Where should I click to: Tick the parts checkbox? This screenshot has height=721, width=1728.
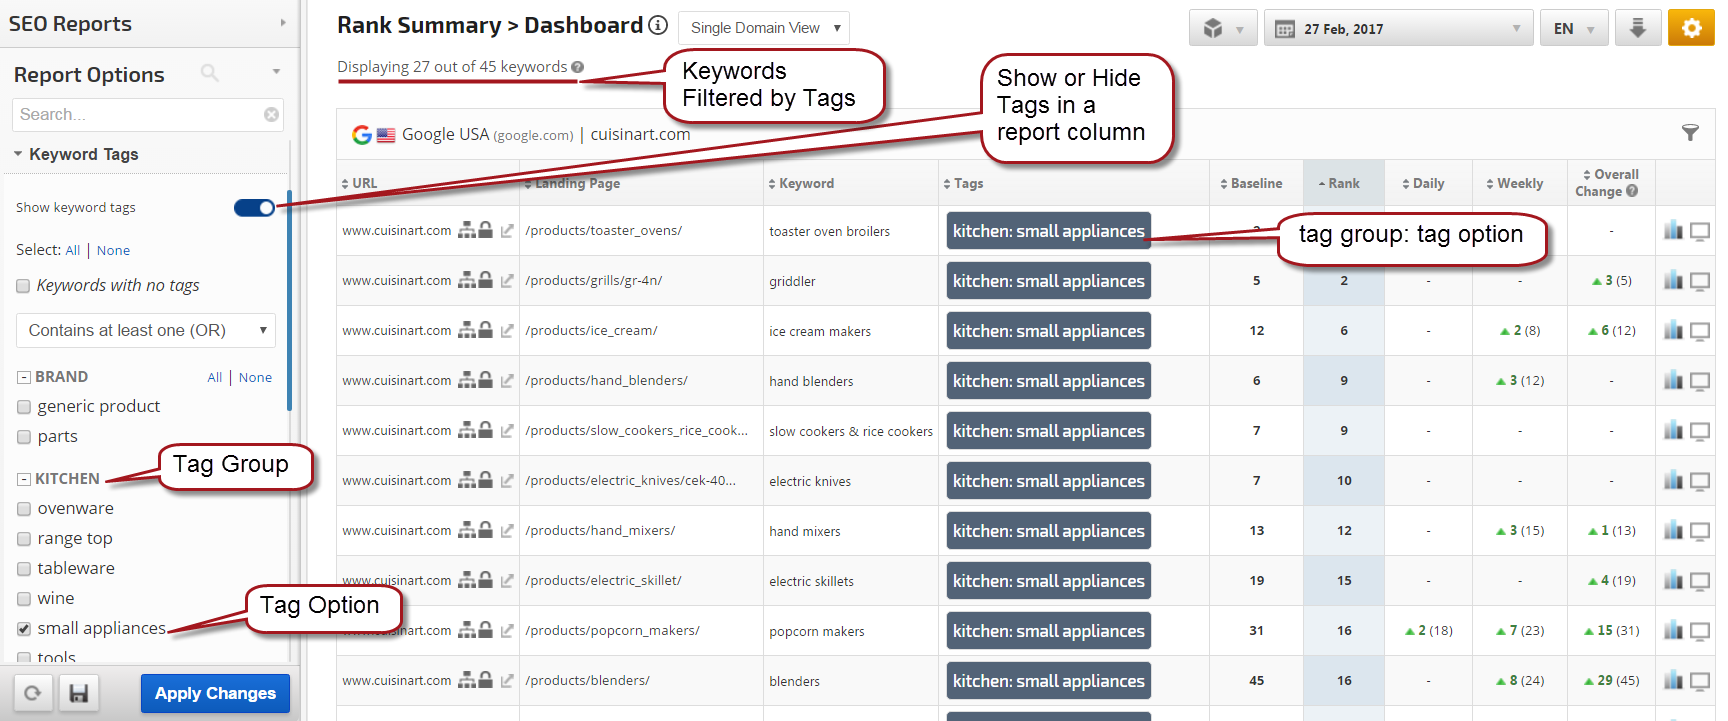[x=24, y=437]
